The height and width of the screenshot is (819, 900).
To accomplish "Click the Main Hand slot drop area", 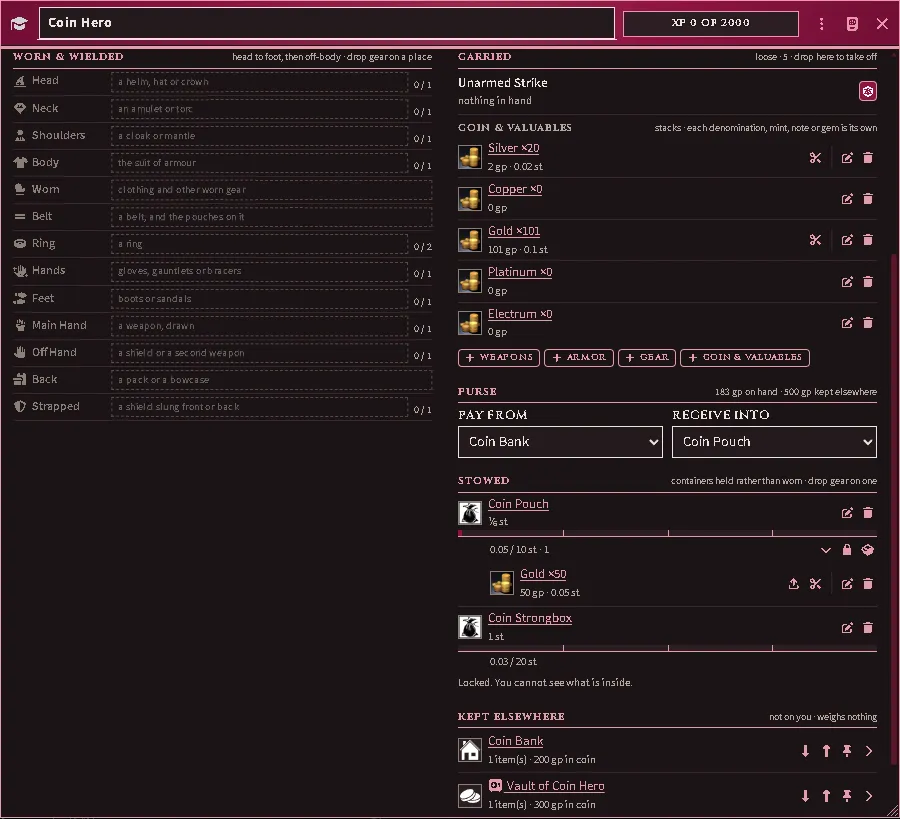I will tap(259, 326).
